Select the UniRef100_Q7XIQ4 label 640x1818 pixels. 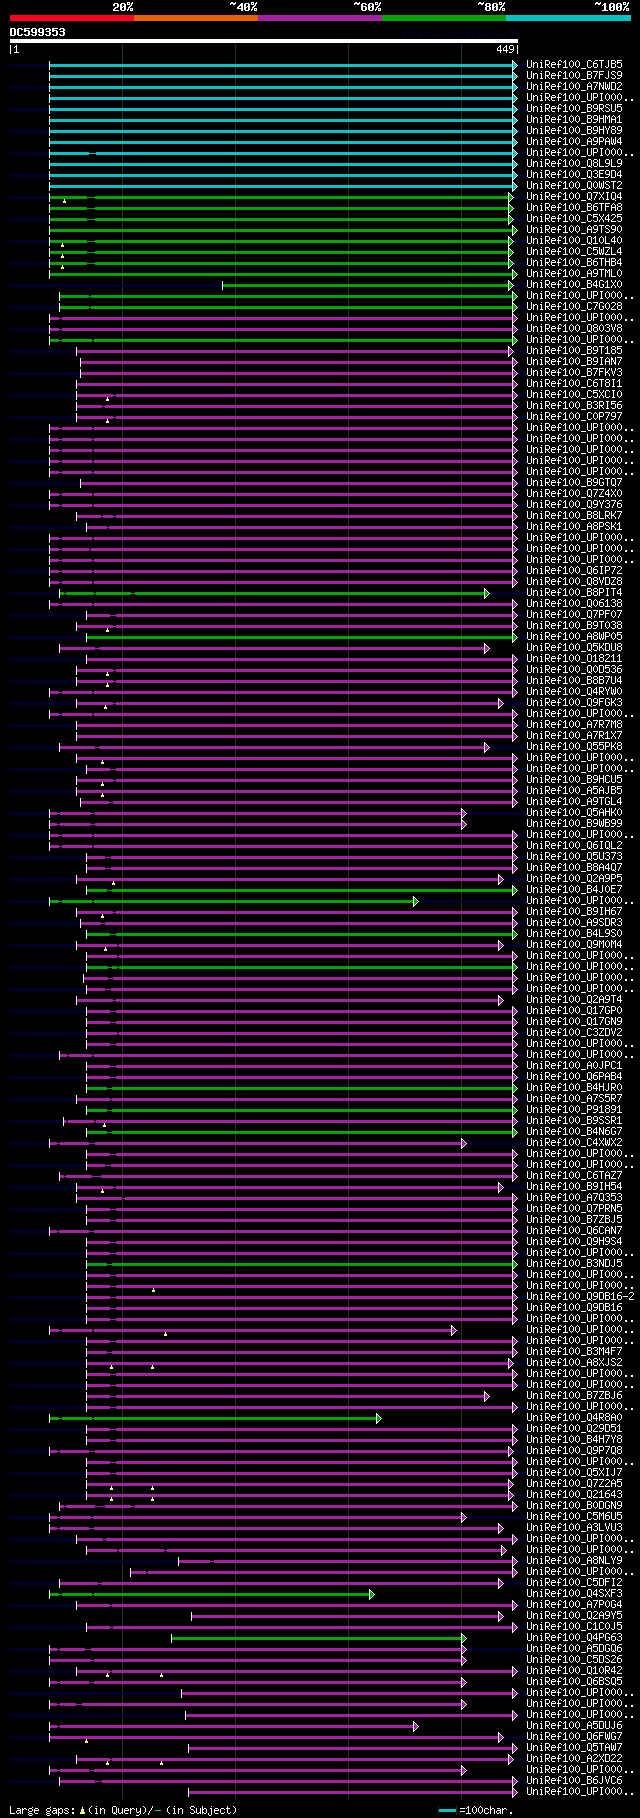click(574, 196)
